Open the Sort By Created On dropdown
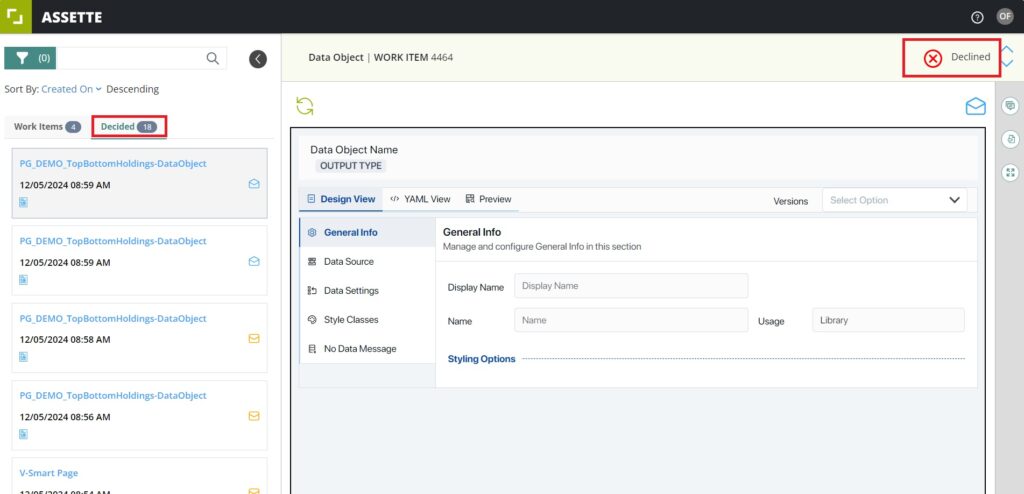Image resolution: width=1024 pixels, height=494 pixels. click(71, 89)
